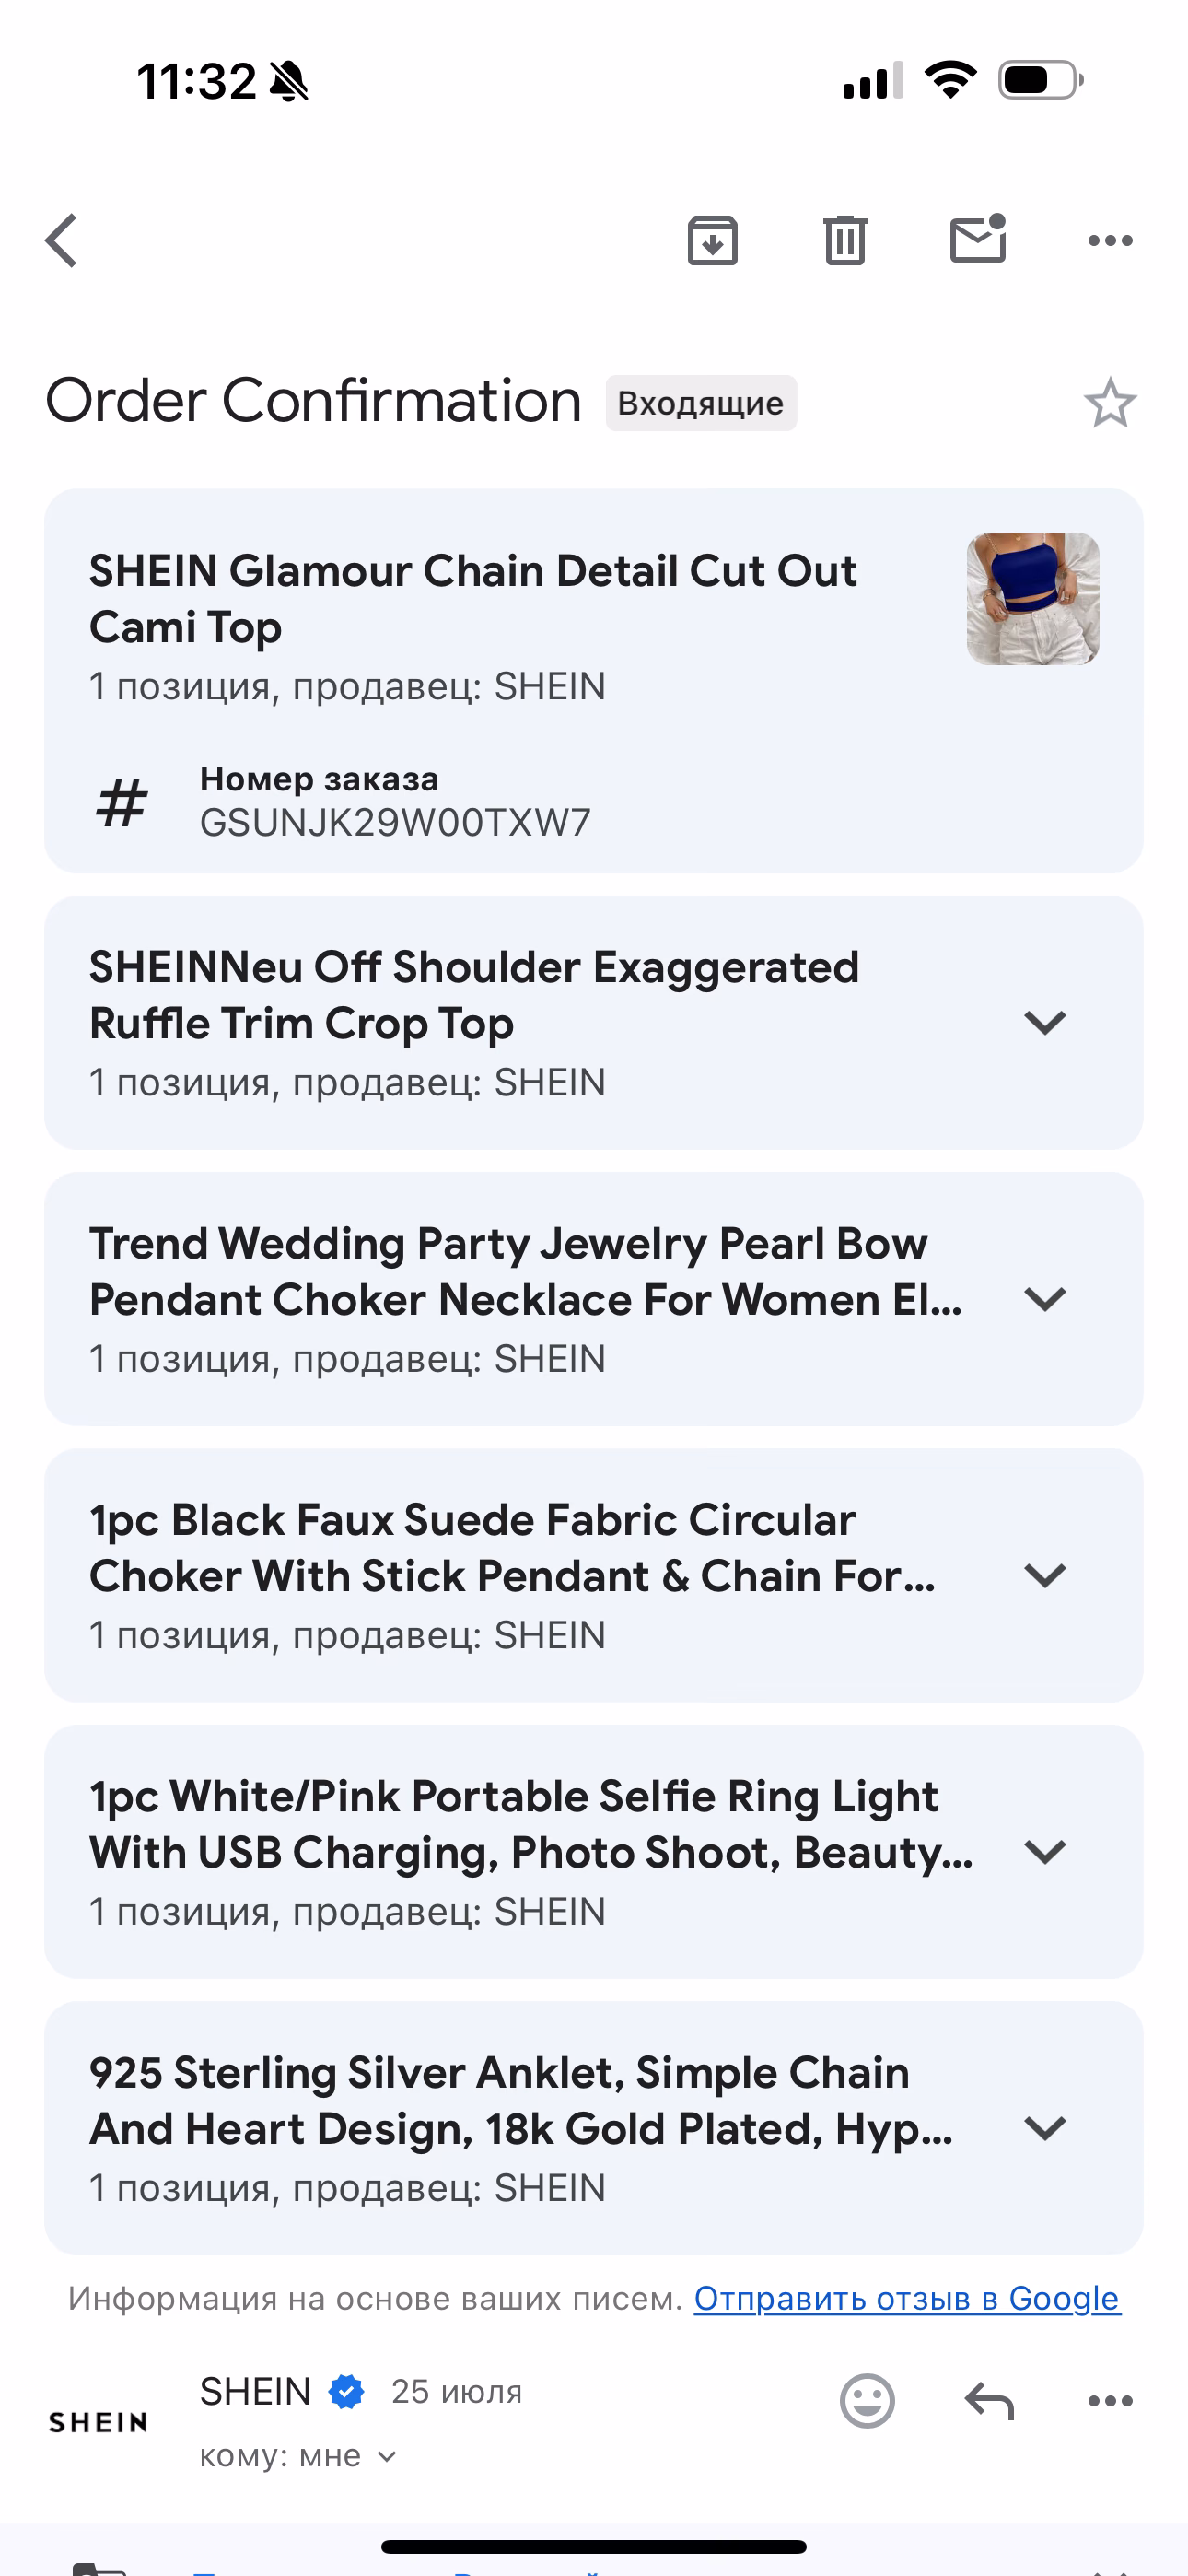The width and height of the screenshot is (1188, 2576).
Task: Open the top toolbar more options menu
Action: [x=1110, y=240]
